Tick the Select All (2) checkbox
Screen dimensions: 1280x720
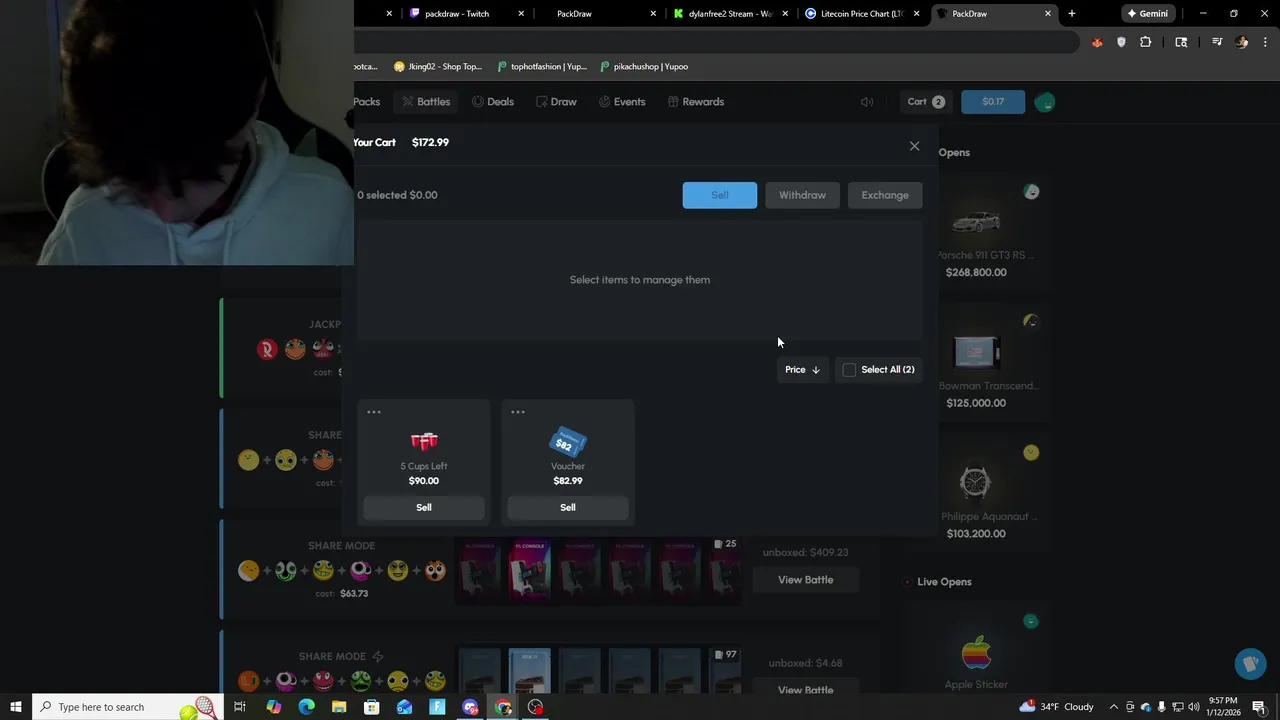coord(849,370)
